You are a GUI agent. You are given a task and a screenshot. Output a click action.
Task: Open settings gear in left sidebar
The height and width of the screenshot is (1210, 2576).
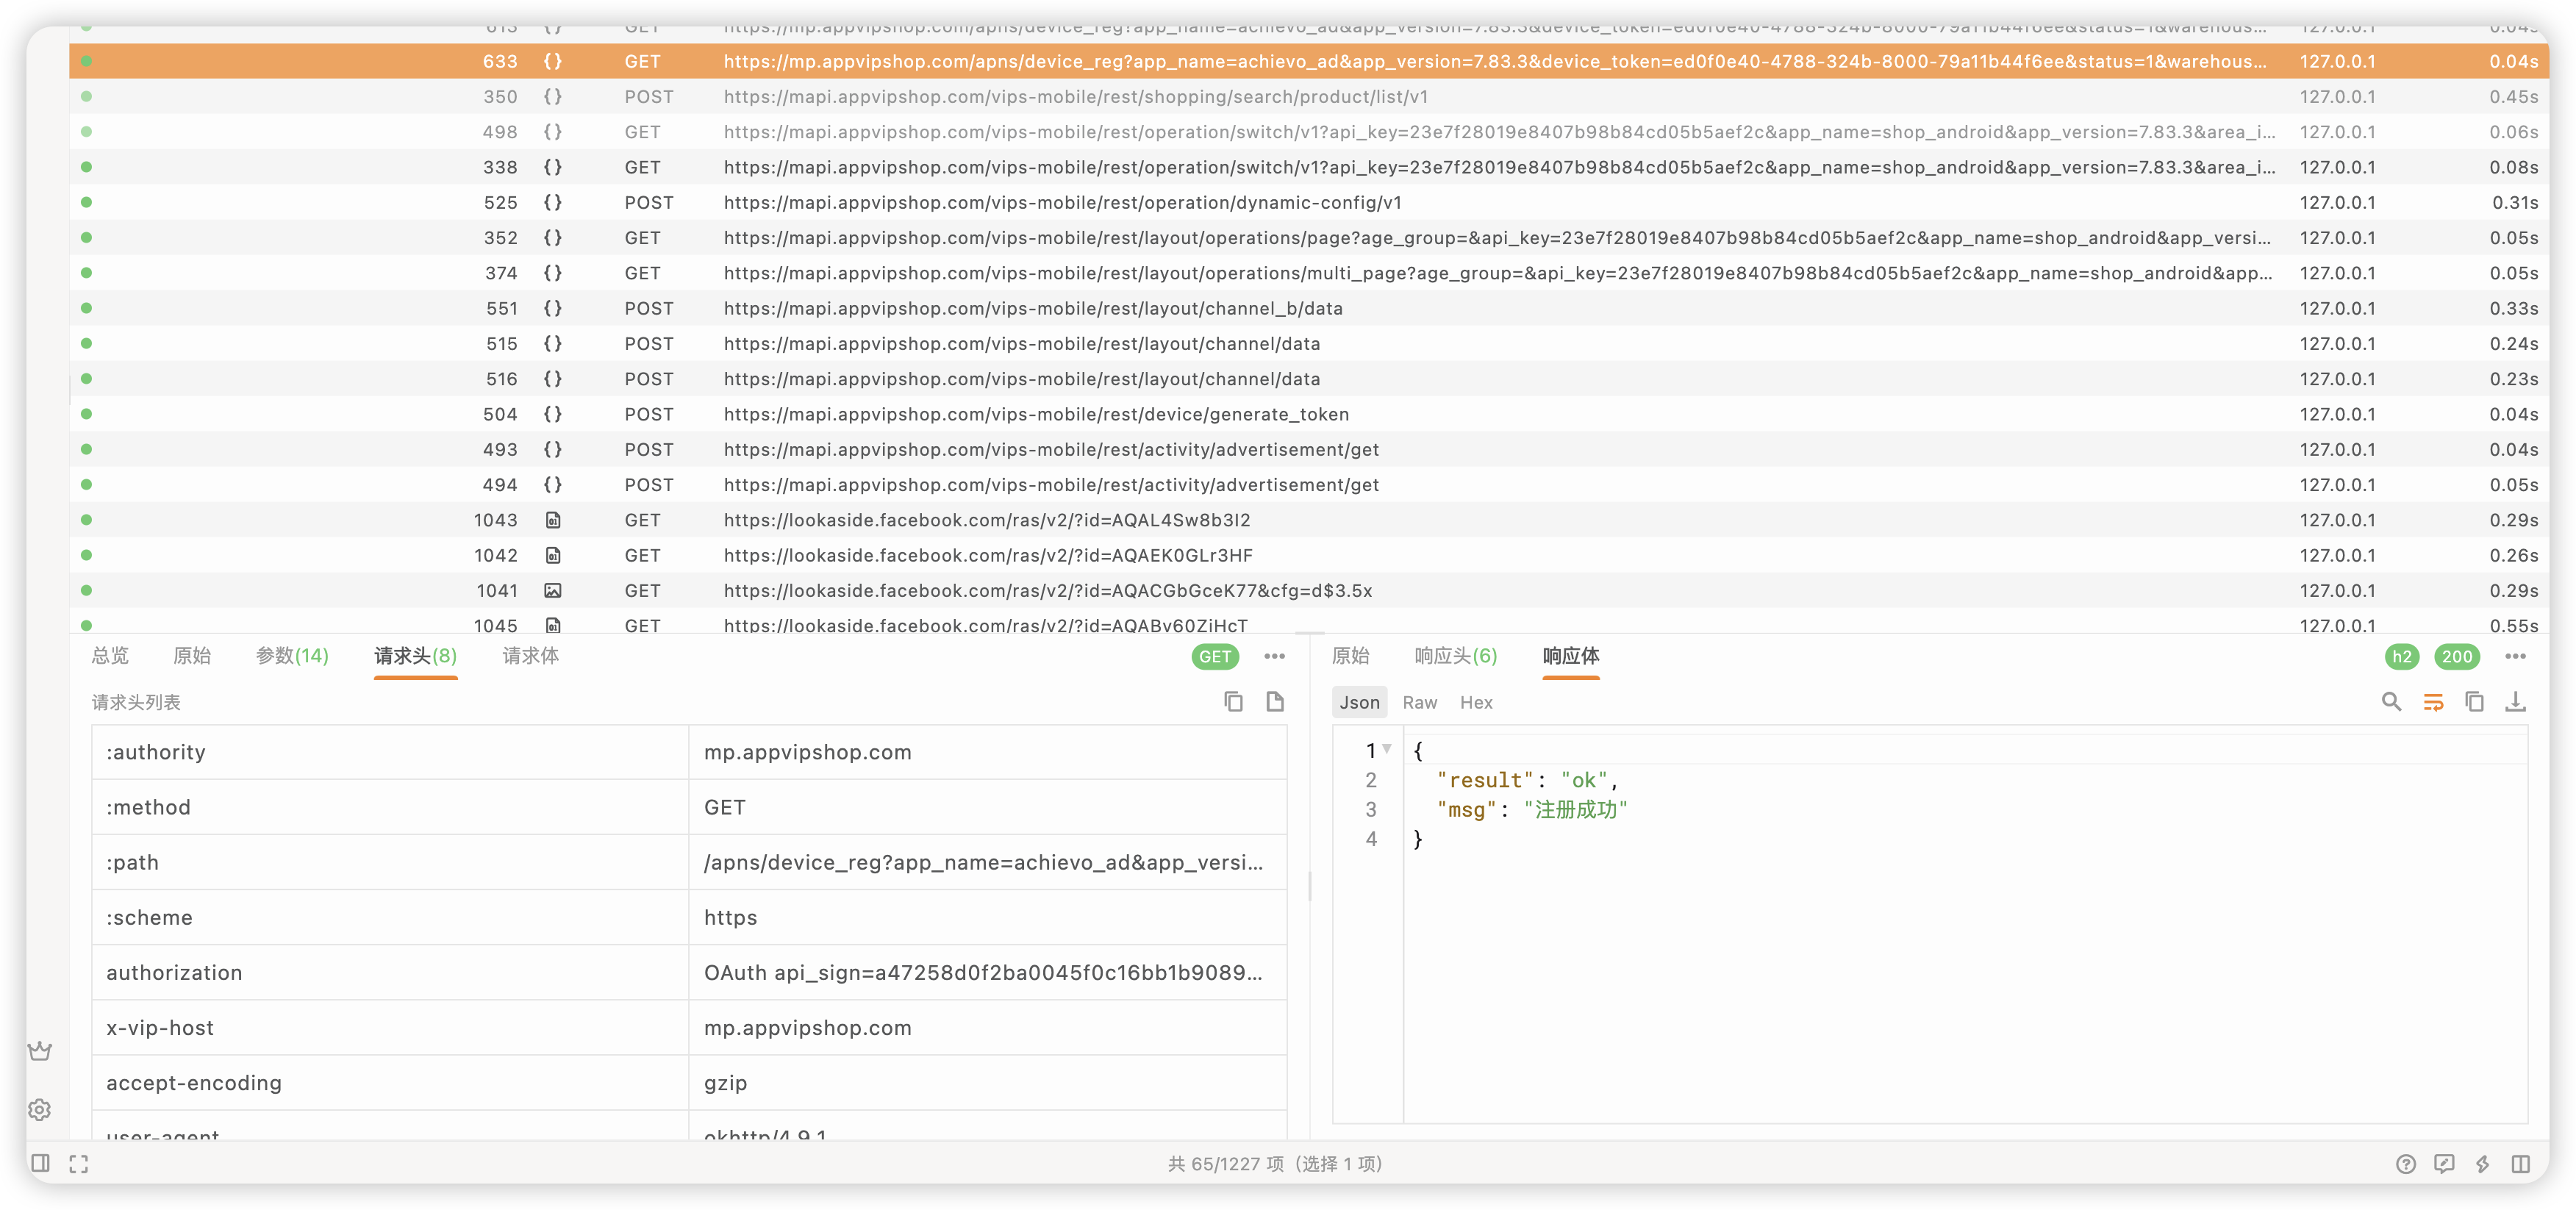pos(40,1109)
